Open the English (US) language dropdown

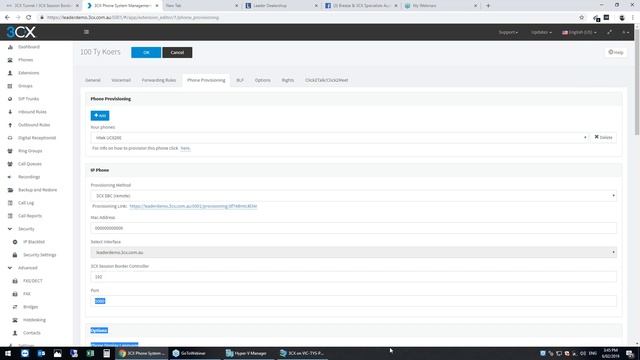(579, 32)
